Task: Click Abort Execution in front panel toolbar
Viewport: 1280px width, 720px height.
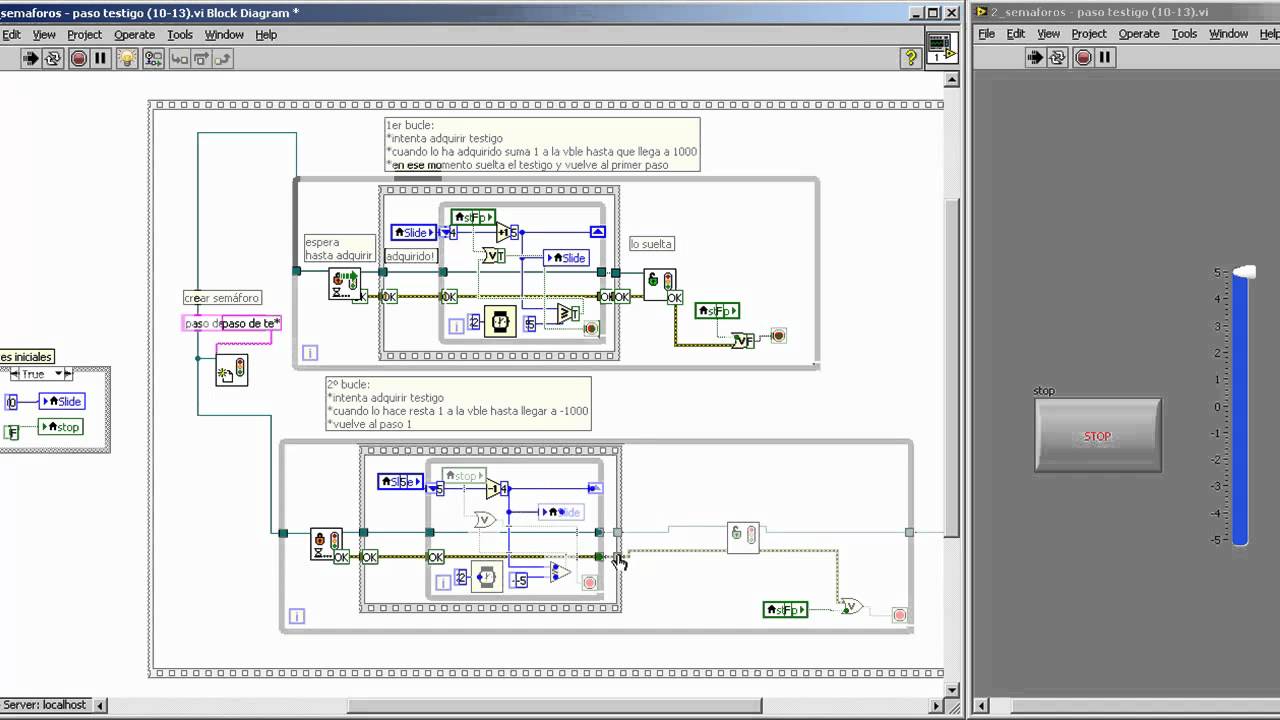Action: click(1083, 58)
